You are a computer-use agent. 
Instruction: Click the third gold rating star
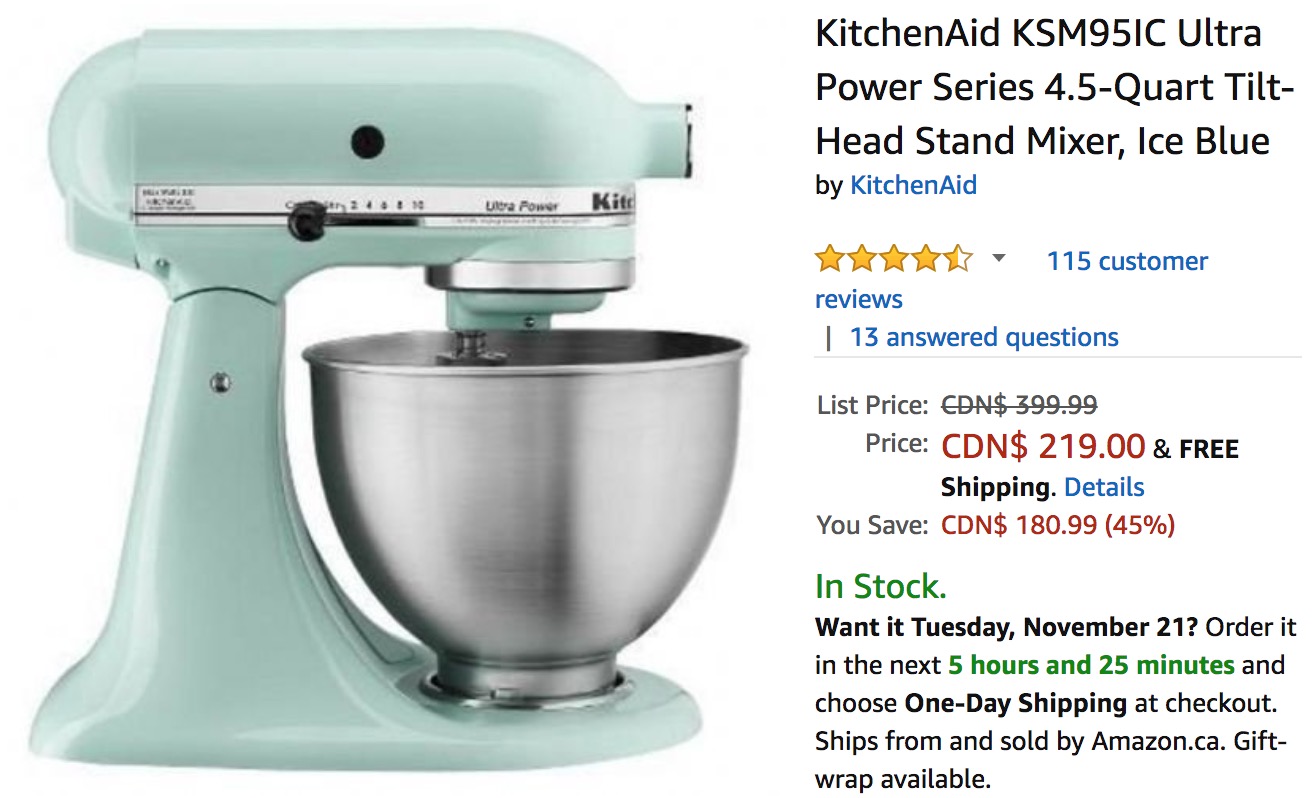894,260
